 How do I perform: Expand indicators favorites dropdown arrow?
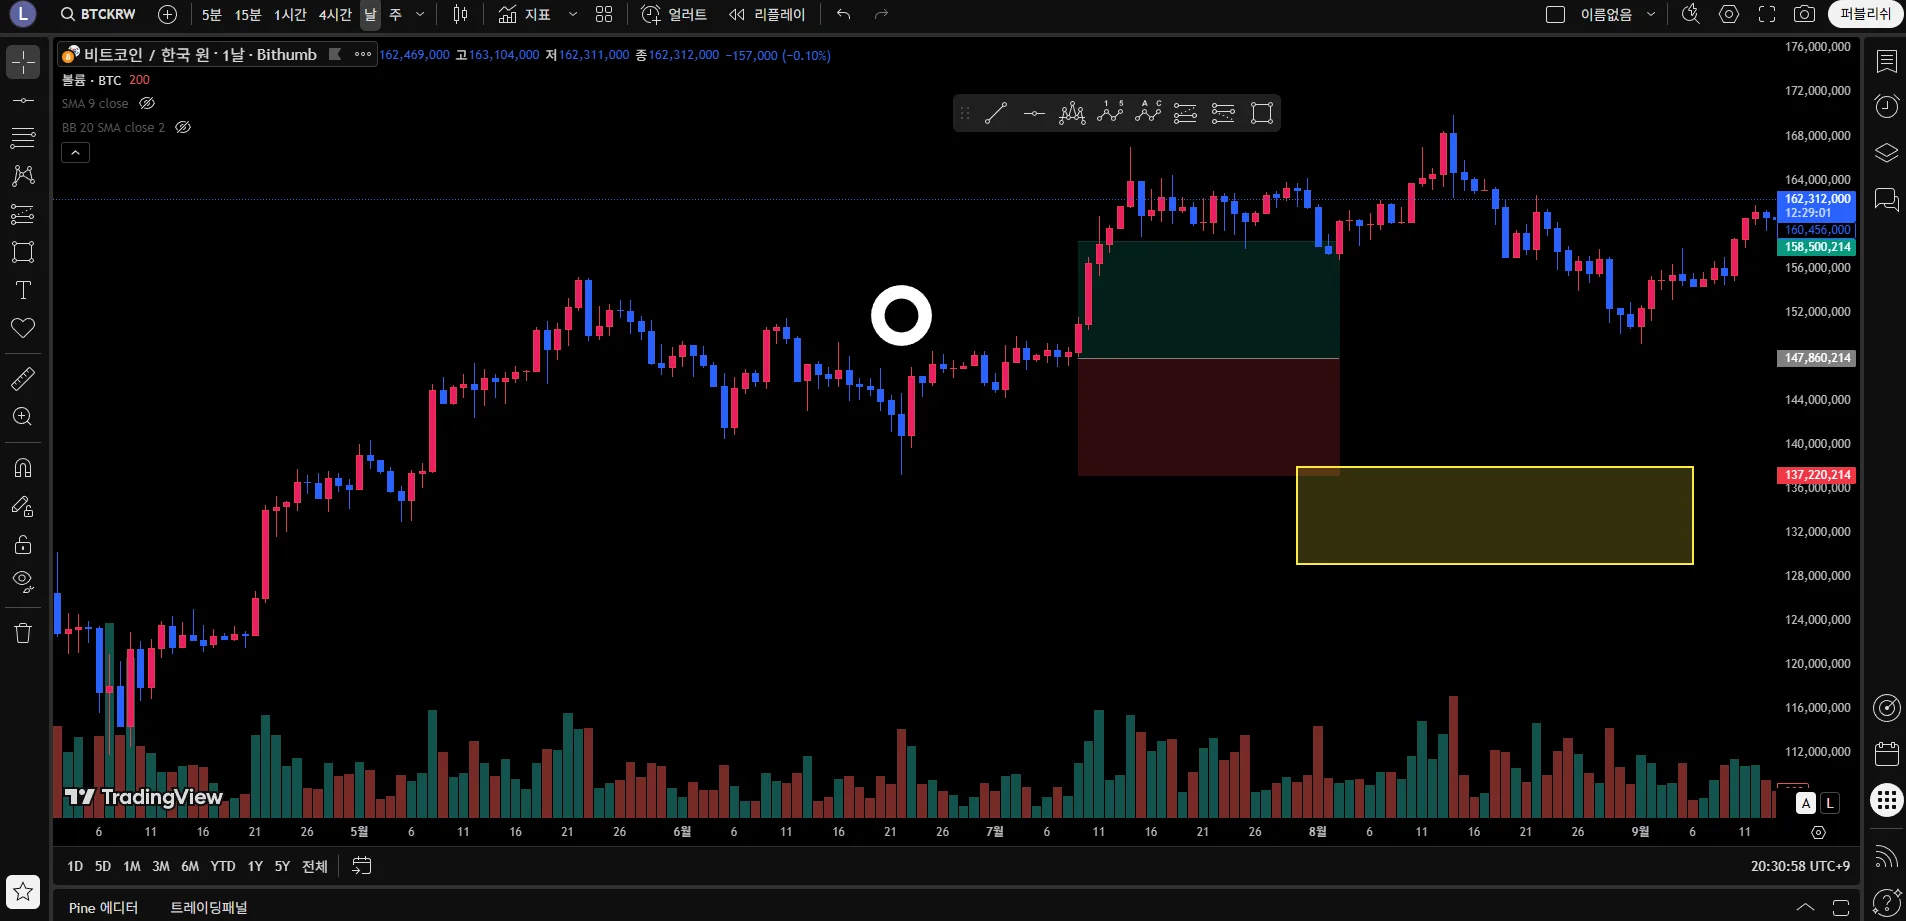(x=573, y=14)
